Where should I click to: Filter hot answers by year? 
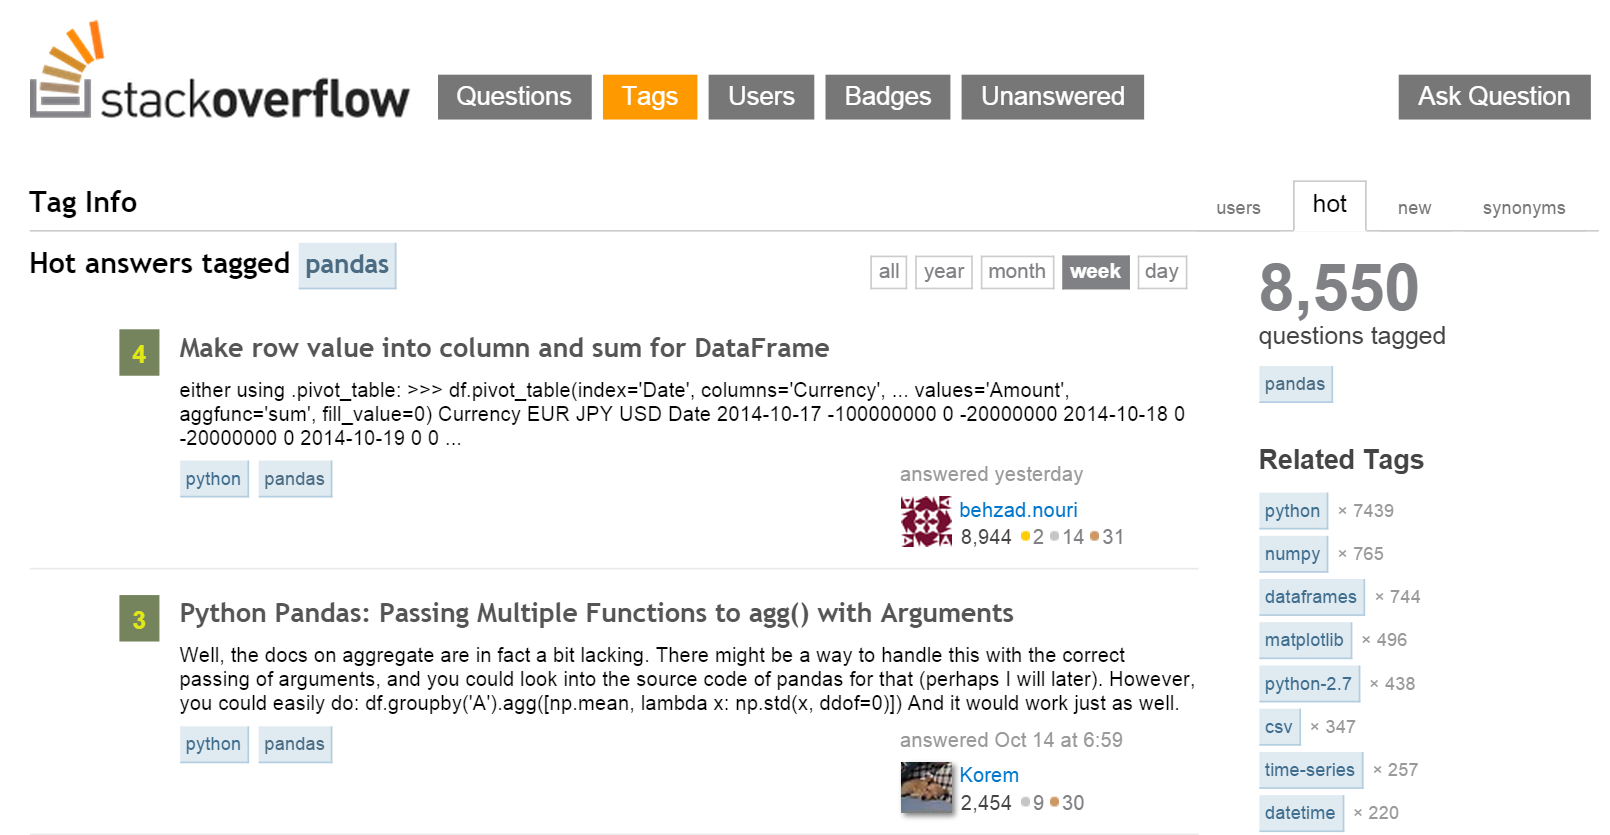(x=943, y=272)
